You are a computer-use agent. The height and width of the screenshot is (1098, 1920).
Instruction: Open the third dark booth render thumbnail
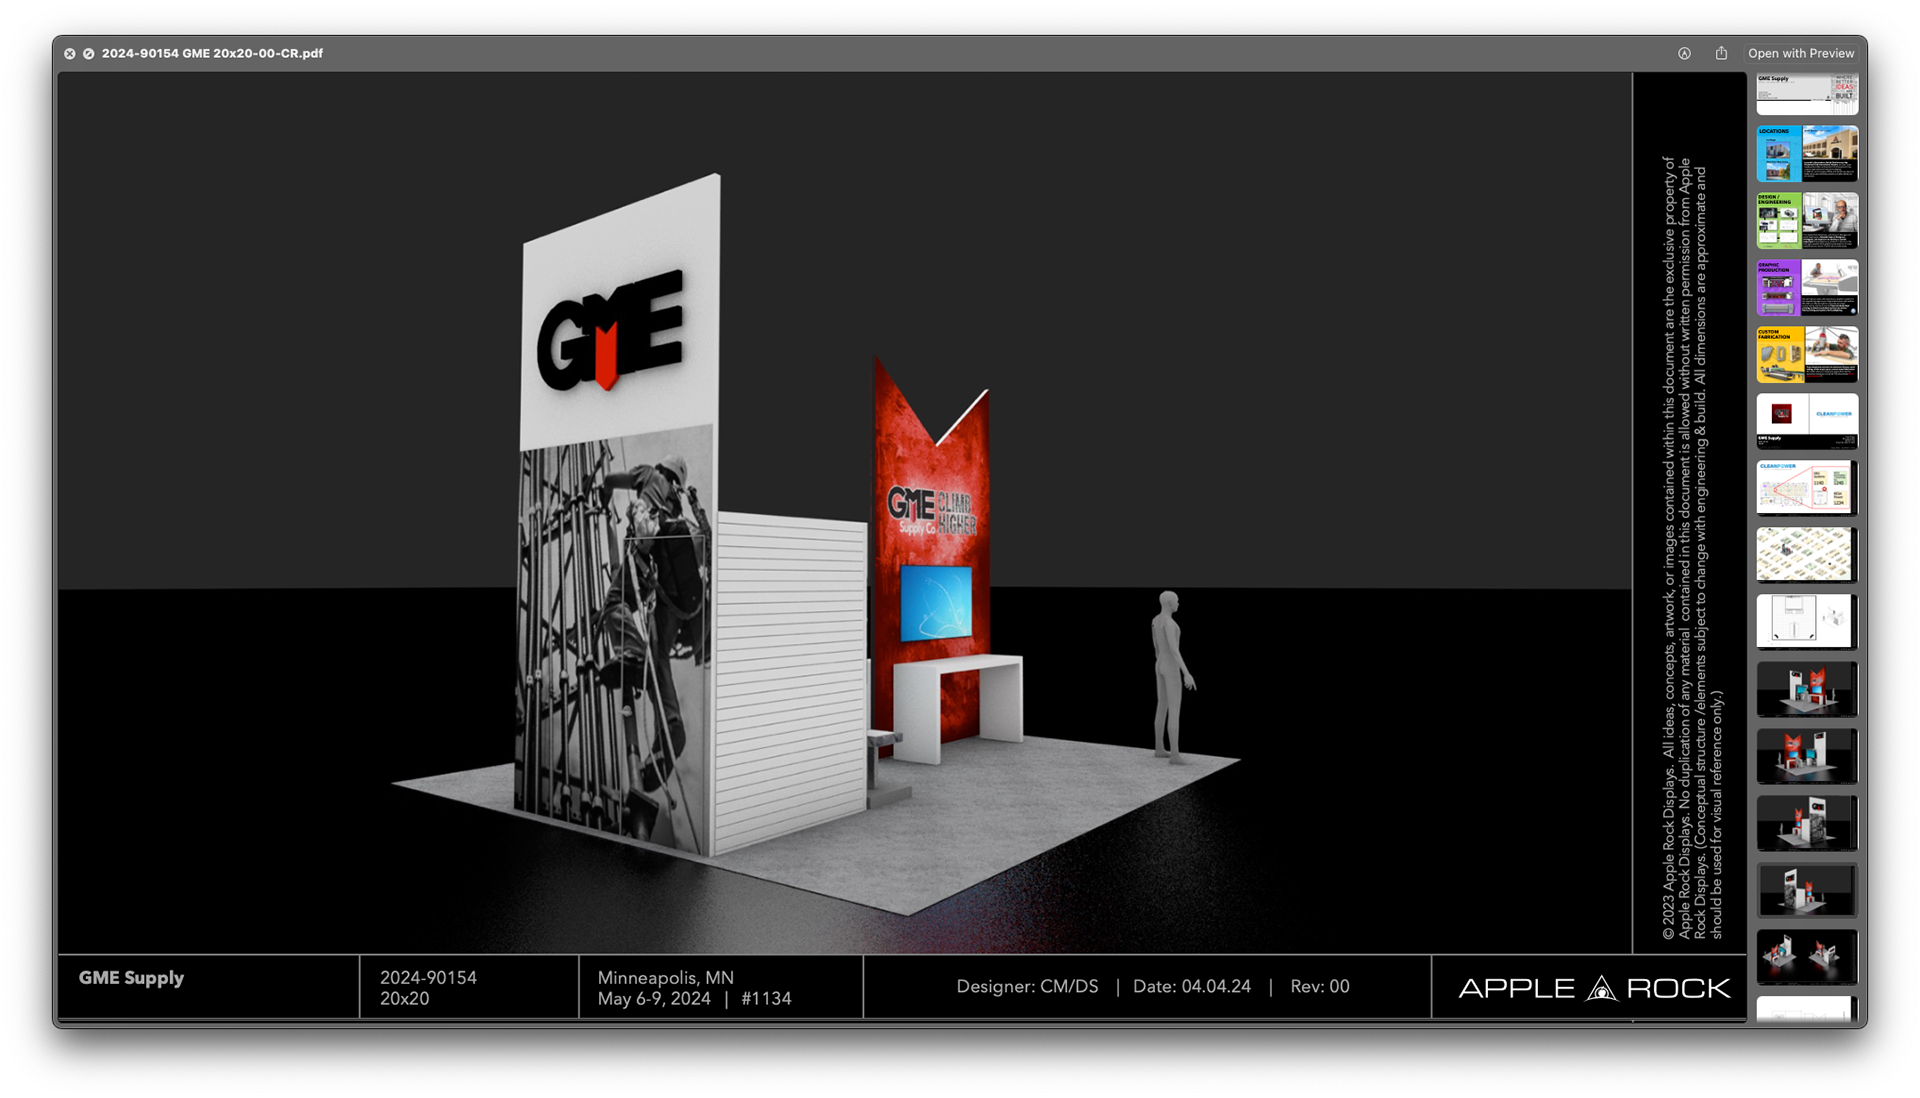tap(1807, 822)
